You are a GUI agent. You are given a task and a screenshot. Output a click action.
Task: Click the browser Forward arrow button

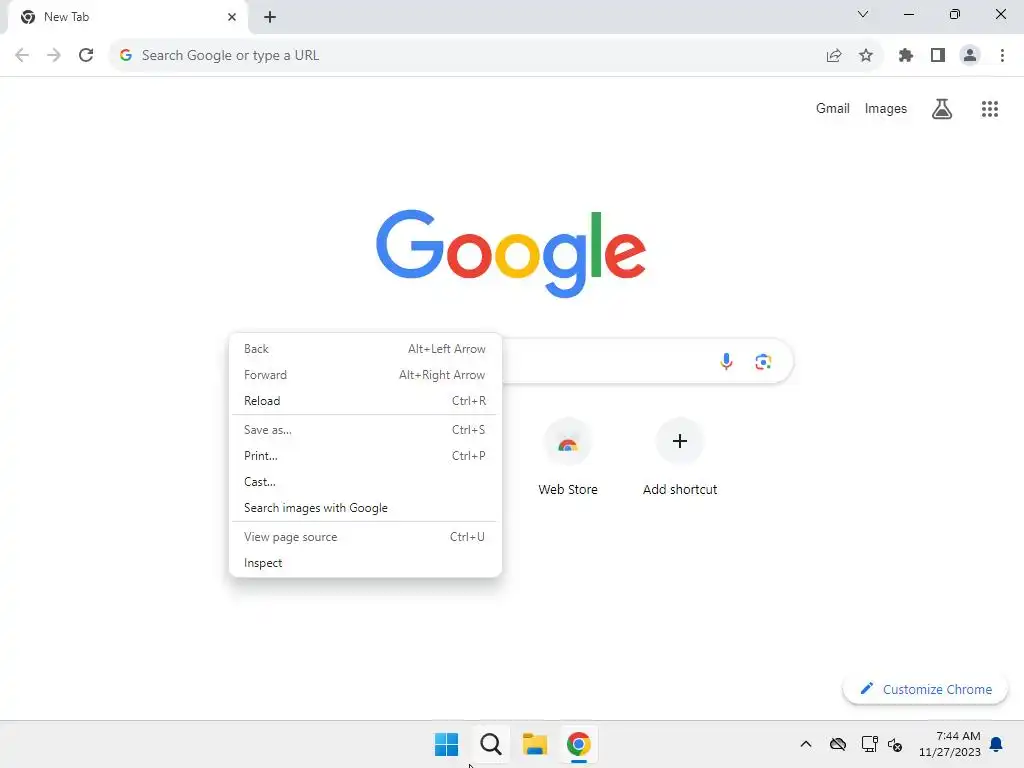pyautogui.click(x=54, y=56)
